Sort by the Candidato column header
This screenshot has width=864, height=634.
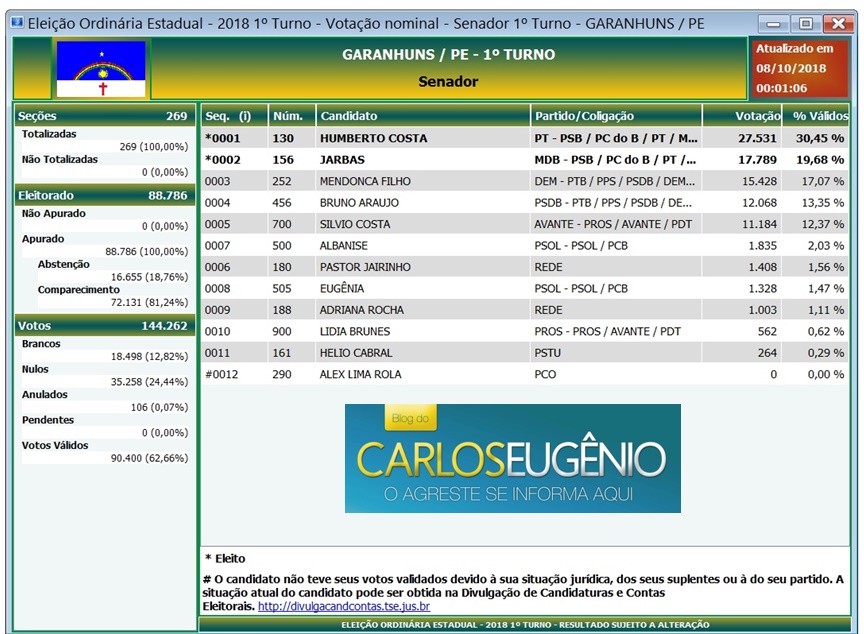click(423, 116)
